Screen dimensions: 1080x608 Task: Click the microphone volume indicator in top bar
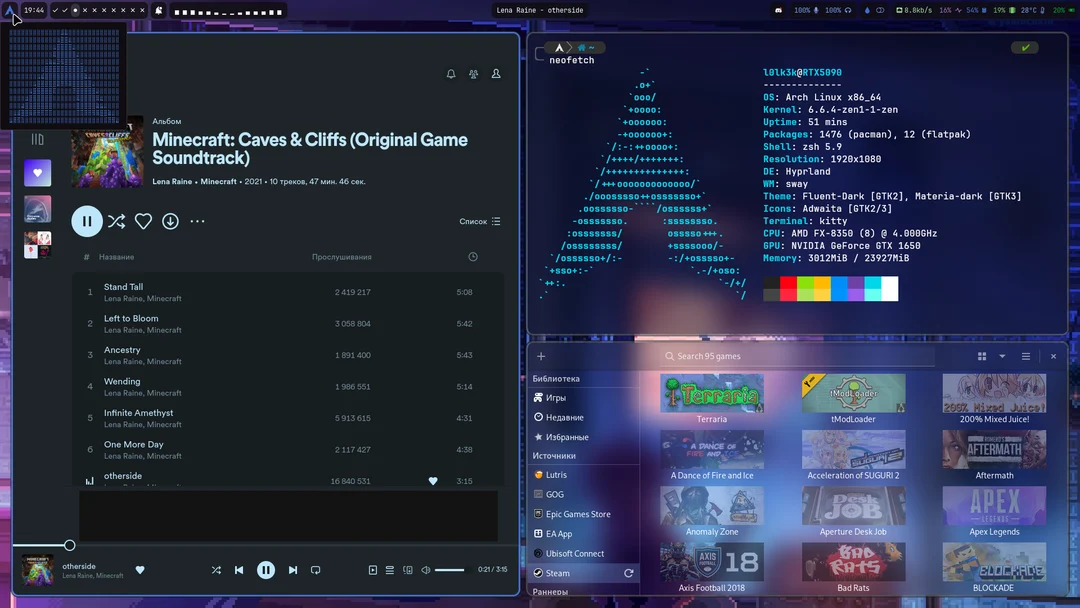807,10
